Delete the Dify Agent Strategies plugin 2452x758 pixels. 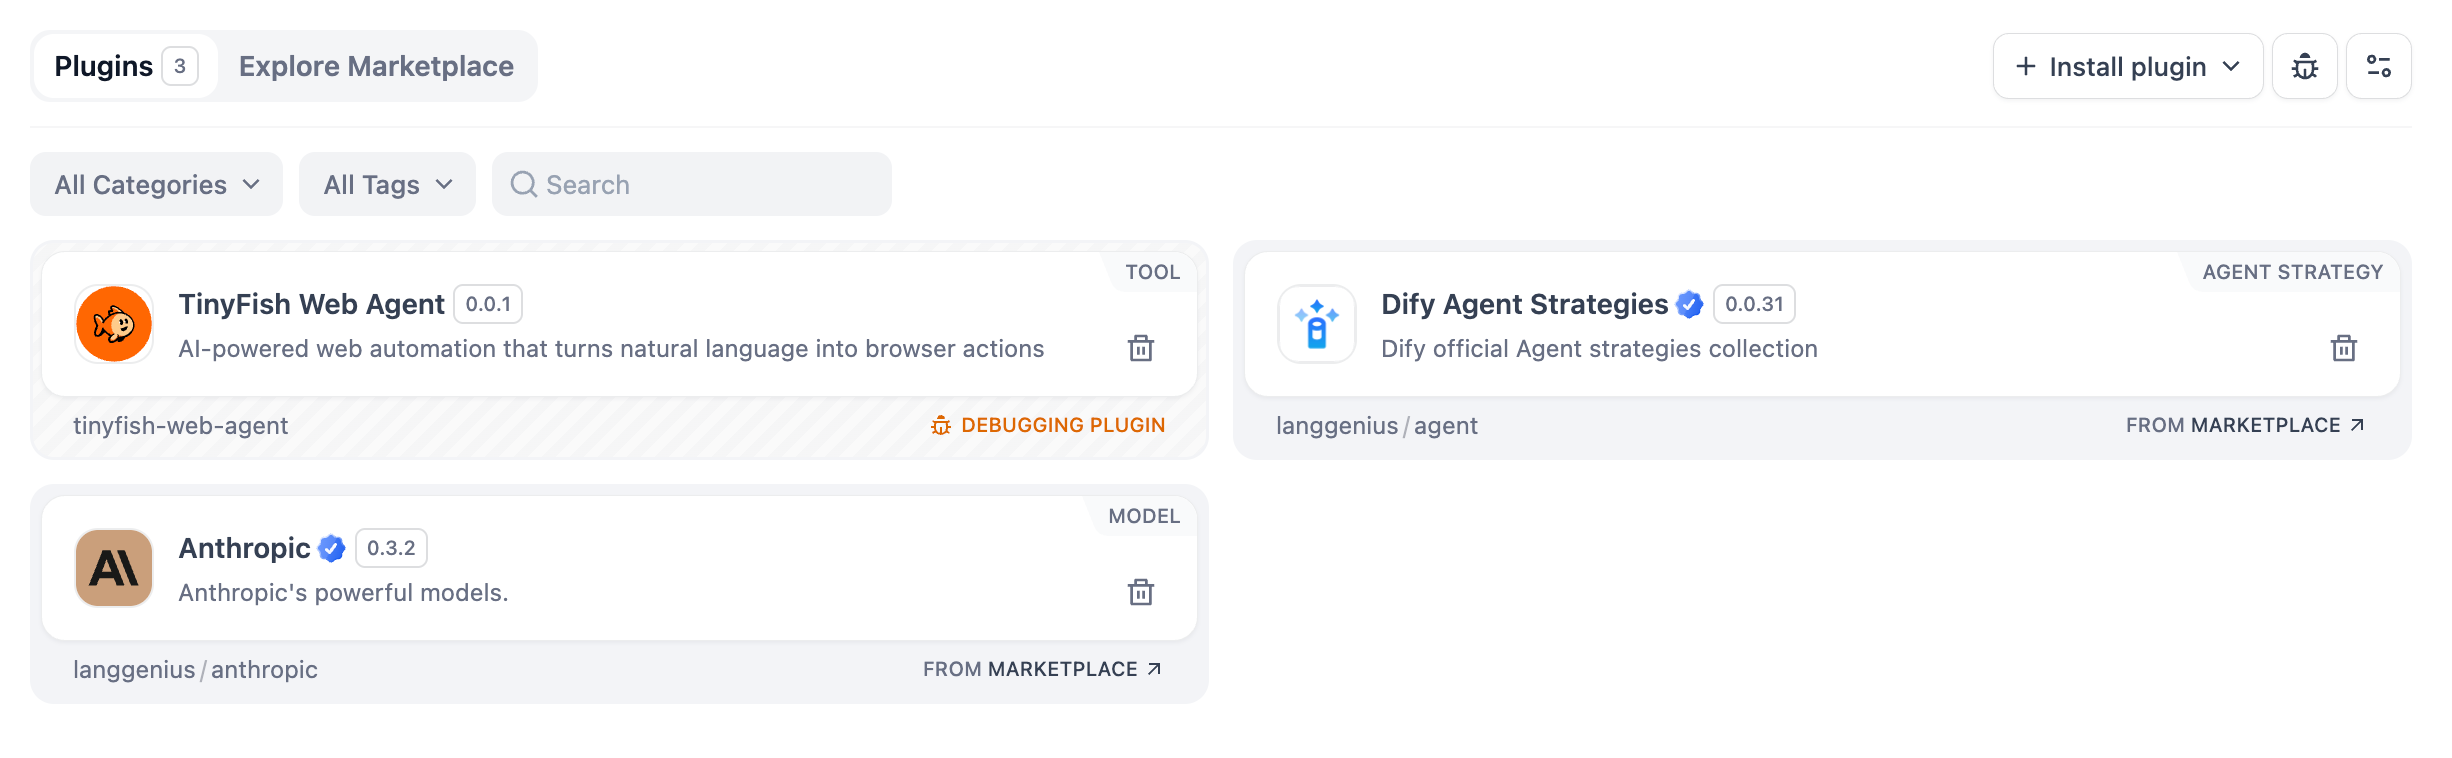[2343, 348]
